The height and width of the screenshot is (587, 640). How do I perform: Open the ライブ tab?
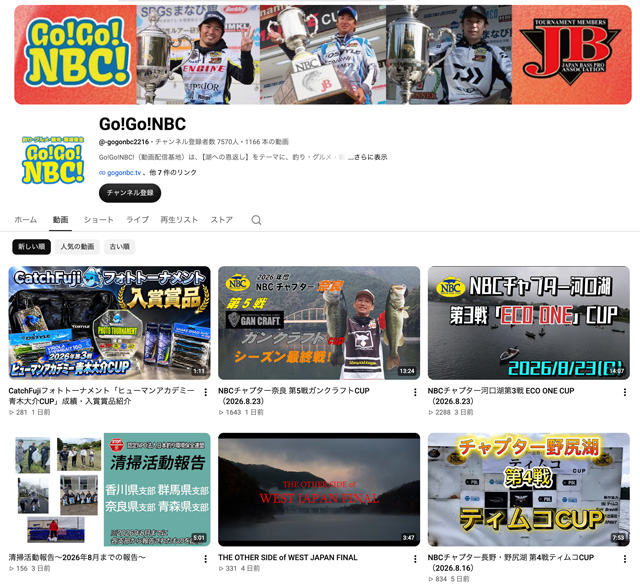[137, 220]
